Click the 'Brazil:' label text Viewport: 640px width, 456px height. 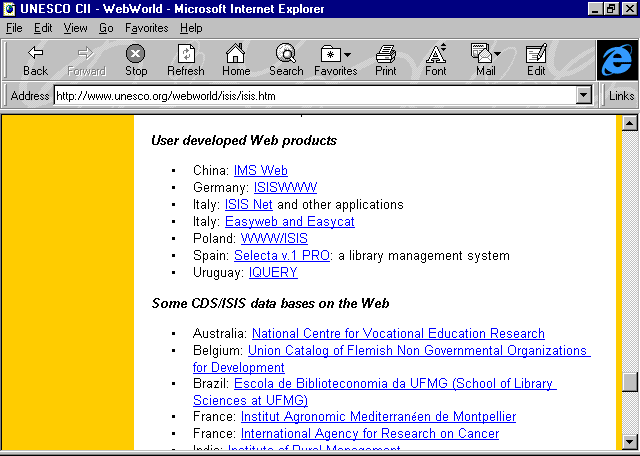point(211,383)
